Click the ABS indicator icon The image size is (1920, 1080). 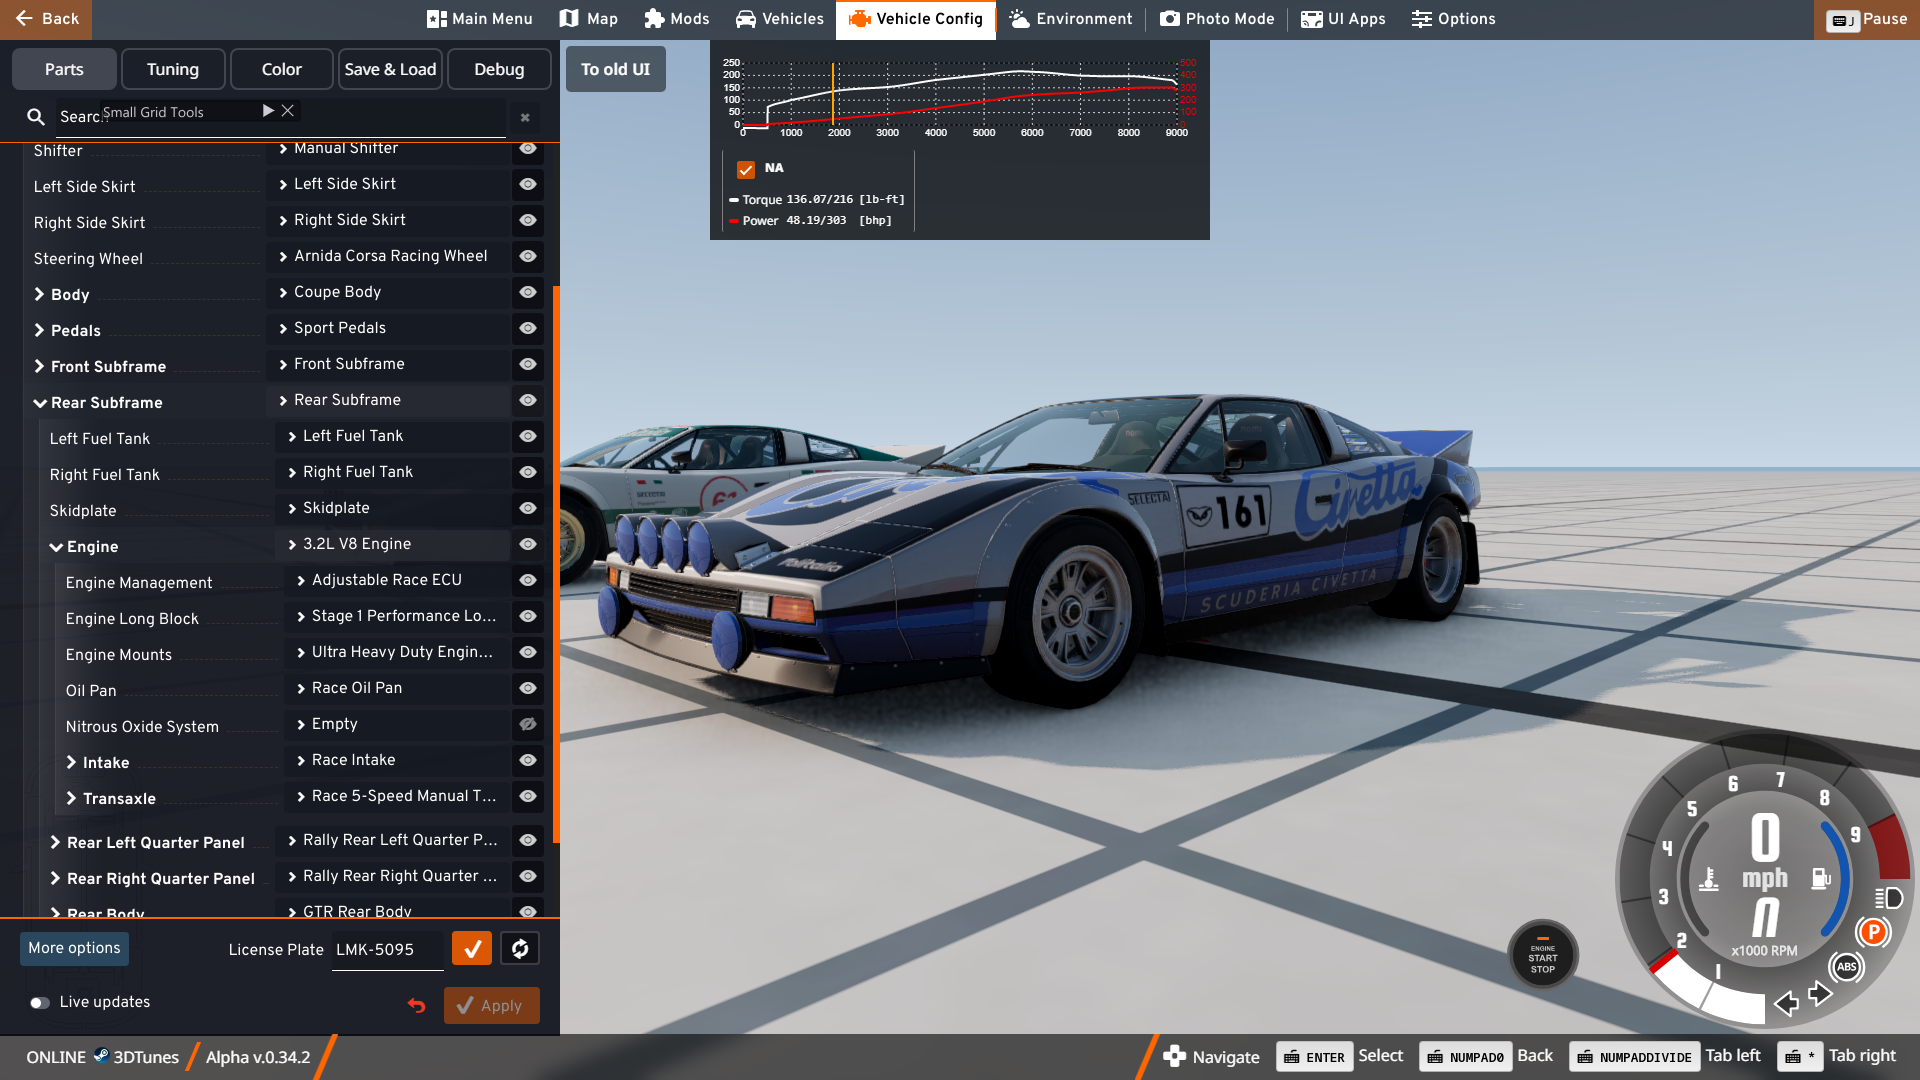point(1846,966)
